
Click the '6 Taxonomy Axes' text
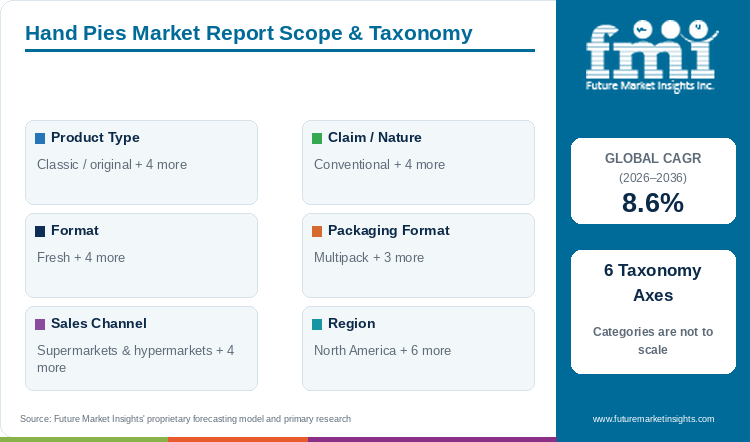tap(653, 283)
